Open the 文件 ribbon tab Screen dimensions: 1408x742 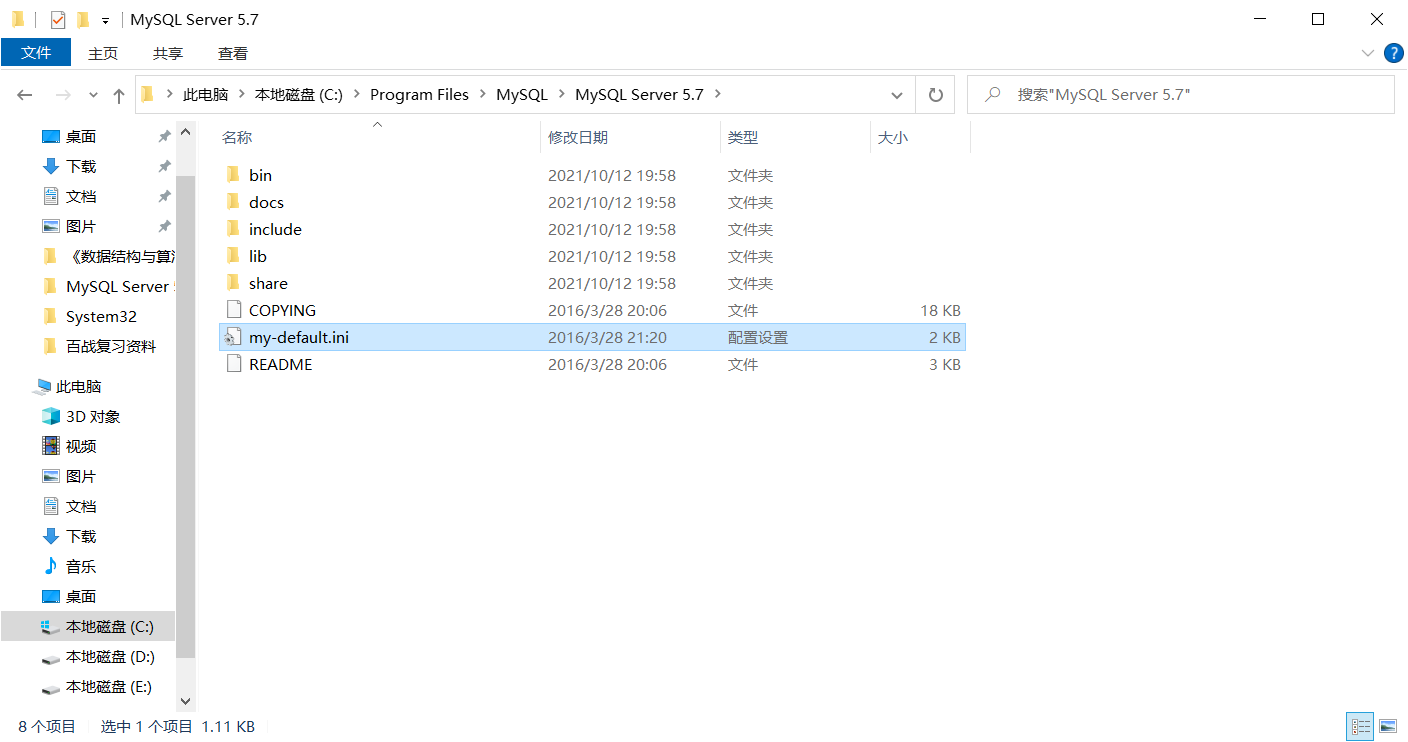[x=36, y=53]
